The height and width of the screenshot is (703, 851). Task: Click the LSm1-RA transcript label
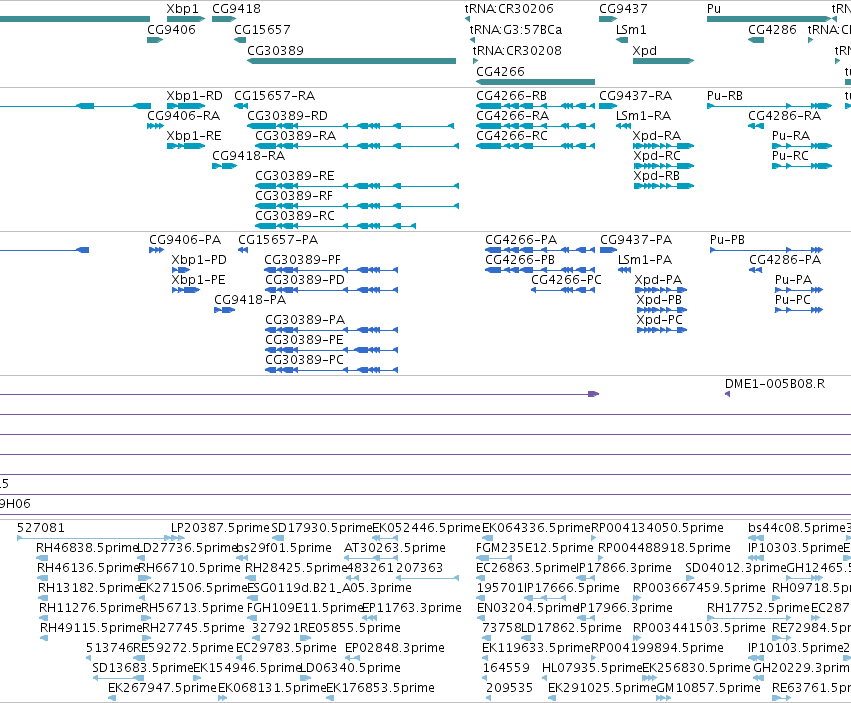pyautogui.click(x=643, y=116)
